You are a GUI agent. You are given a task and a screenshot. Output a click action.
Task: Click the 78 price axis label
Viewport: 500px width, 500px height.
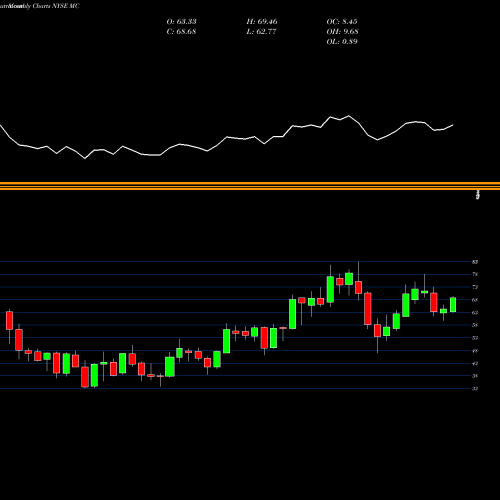[x=475, y=274]
